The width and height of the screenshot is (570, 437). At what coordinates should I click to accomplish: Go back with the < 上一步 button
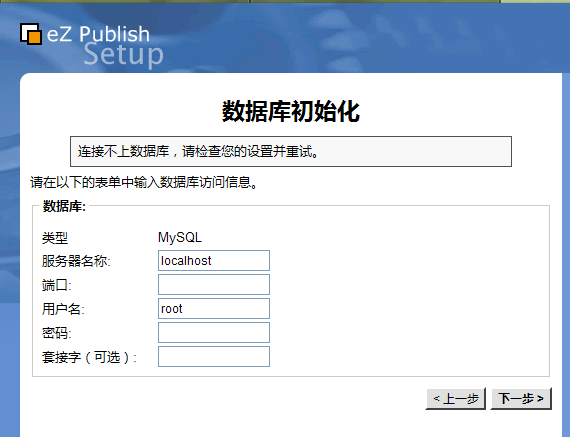(x=455, y=398)
